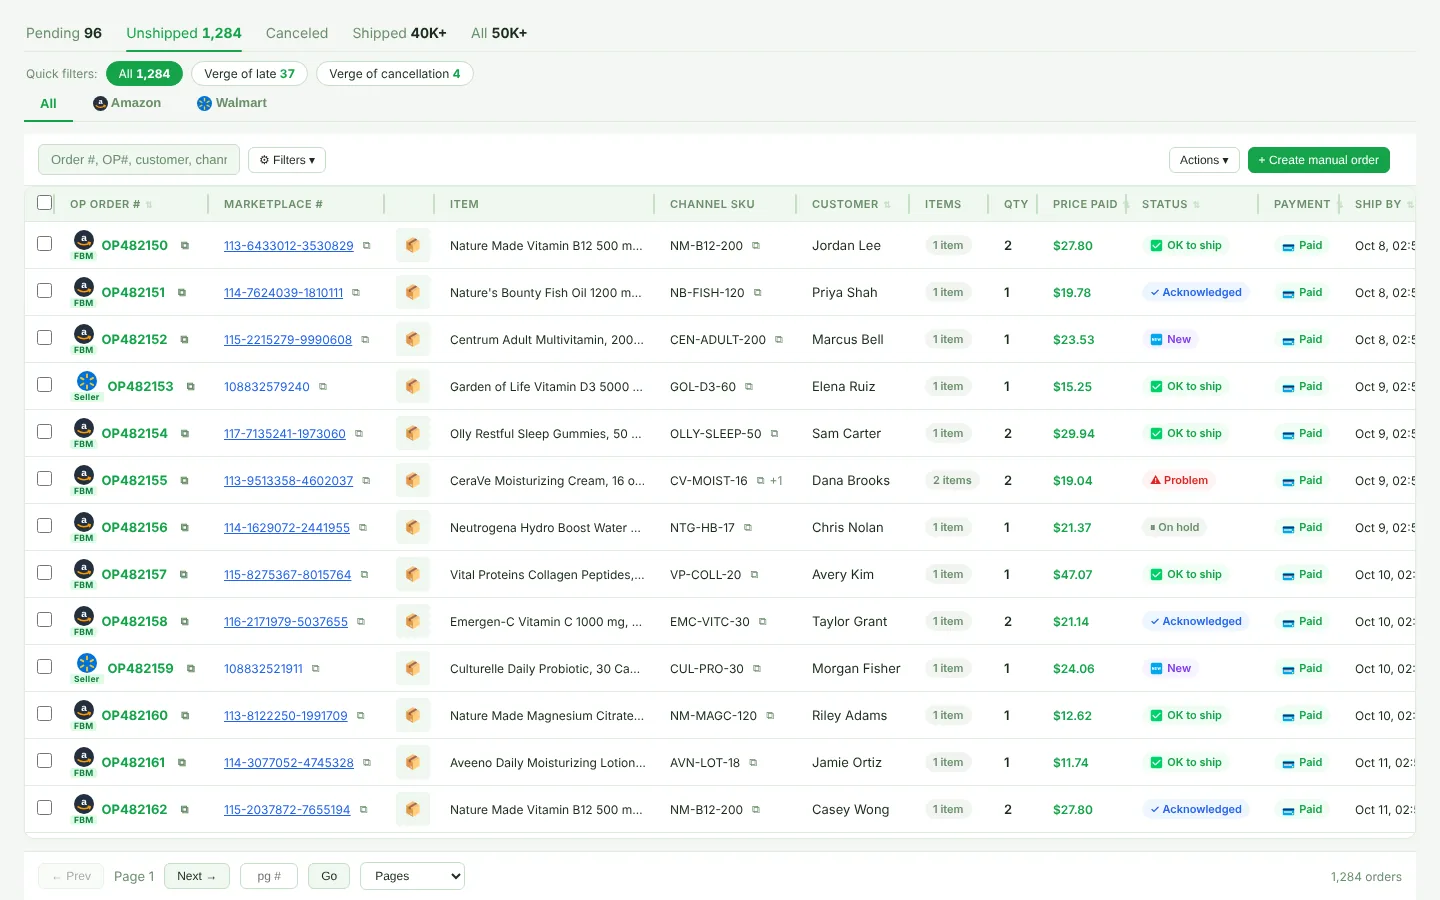Copy channel SKU GOL-D3-60

click(749, 387)
